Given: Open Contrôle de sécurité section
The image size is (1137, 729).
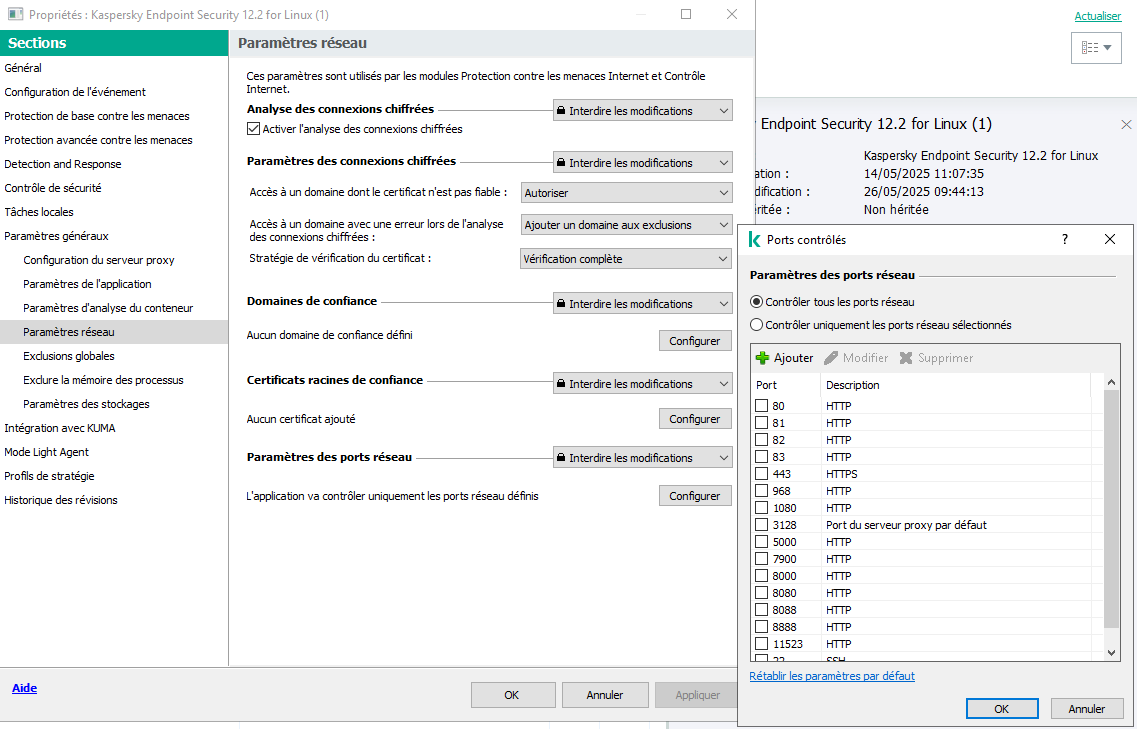Looking at the screenshot, I should (x=53, y=188).
